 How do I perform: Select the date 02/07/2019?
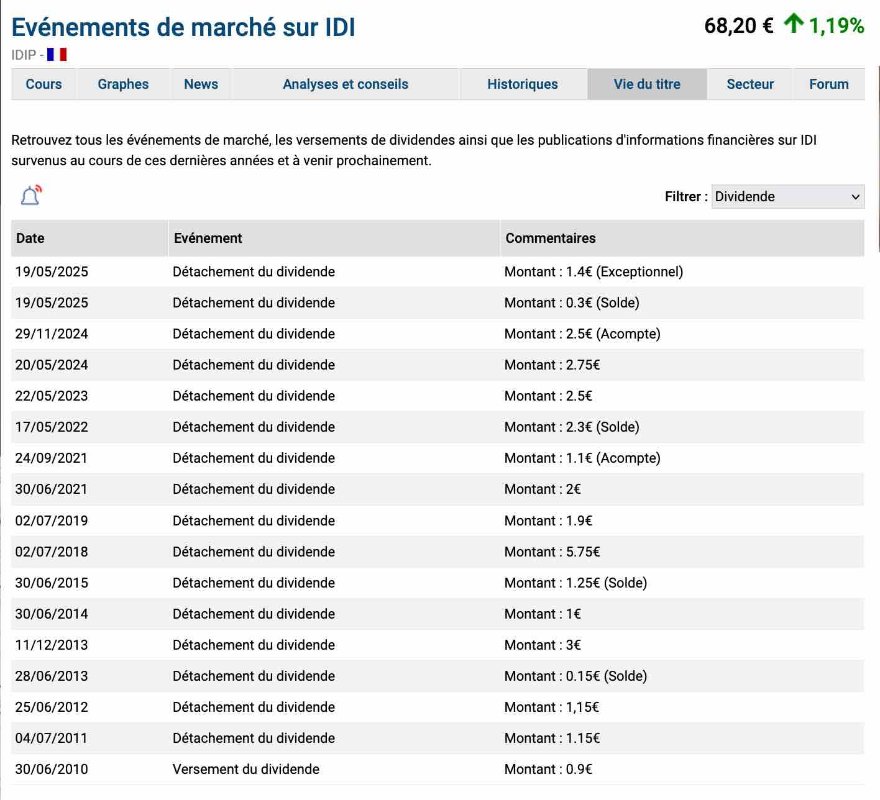[x=52, y=520]
